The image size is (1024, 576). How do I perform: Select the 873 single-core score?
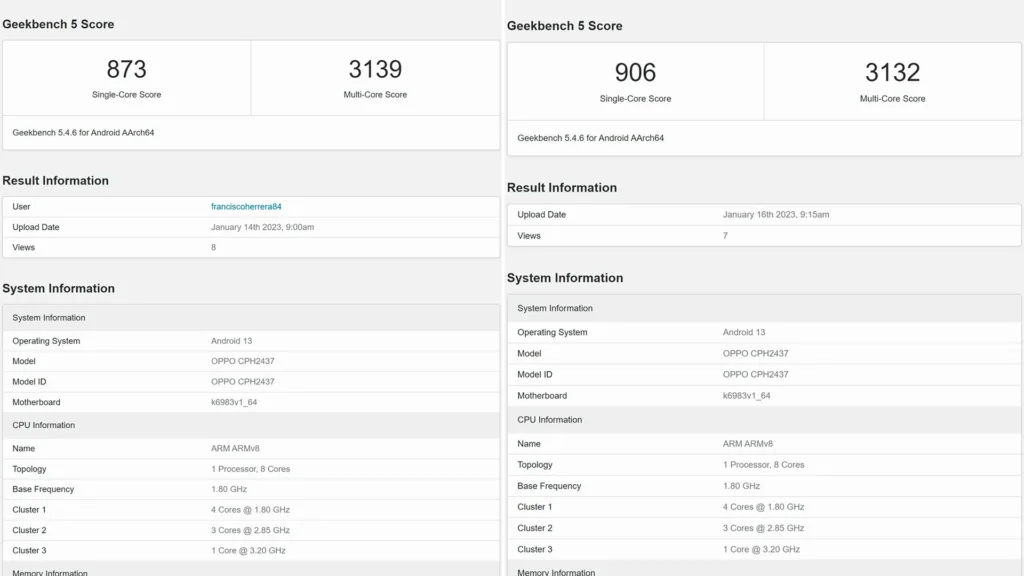[127, 69]
